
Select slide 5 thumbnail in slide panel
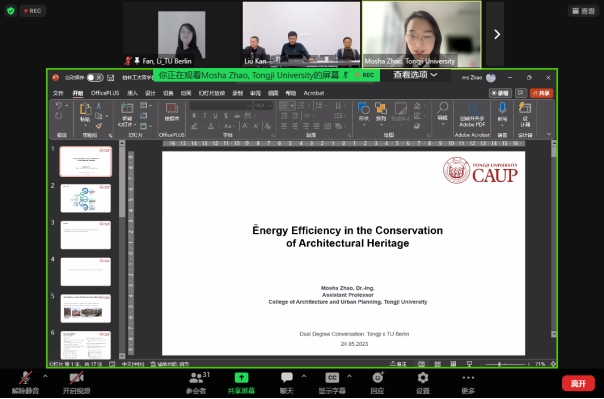point(86,309)
